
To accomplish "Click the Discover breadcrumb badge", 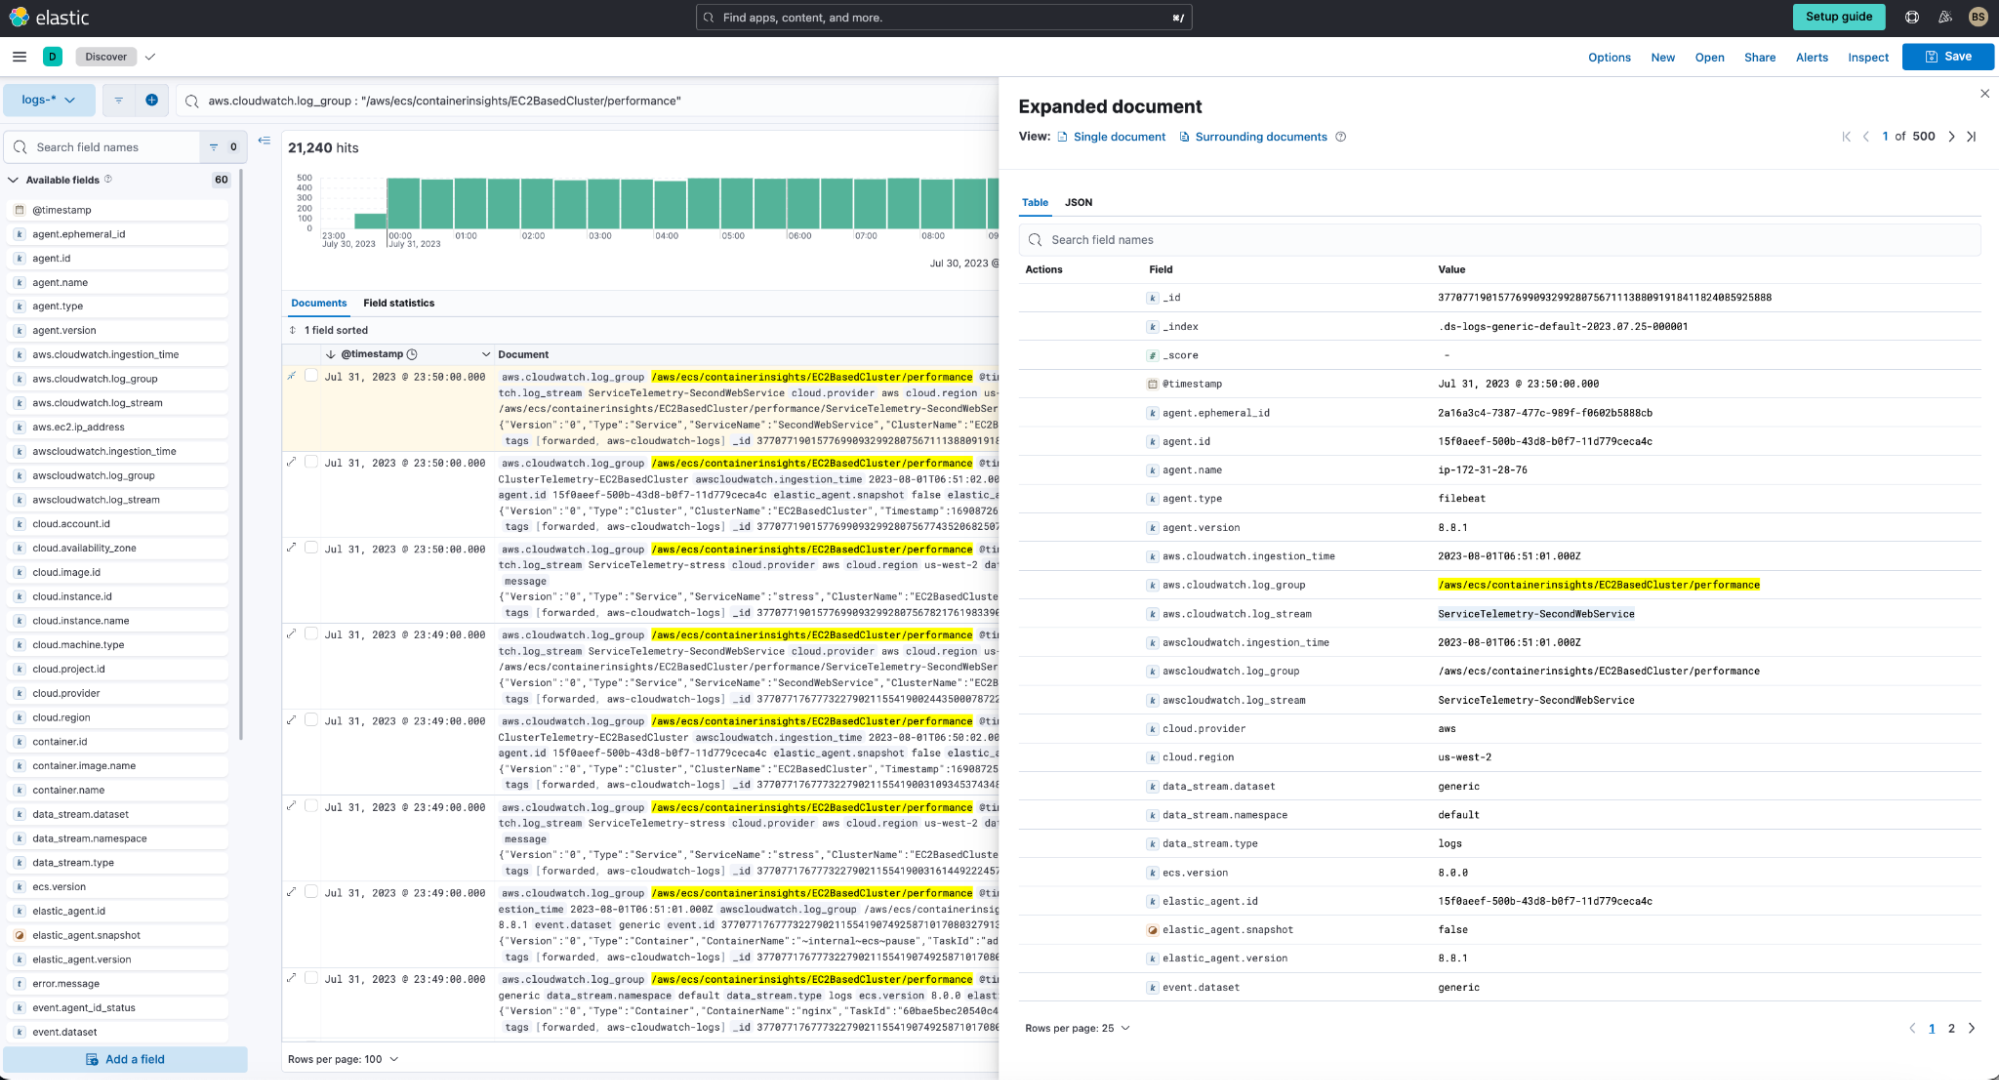I will click(x=106, y=57).
